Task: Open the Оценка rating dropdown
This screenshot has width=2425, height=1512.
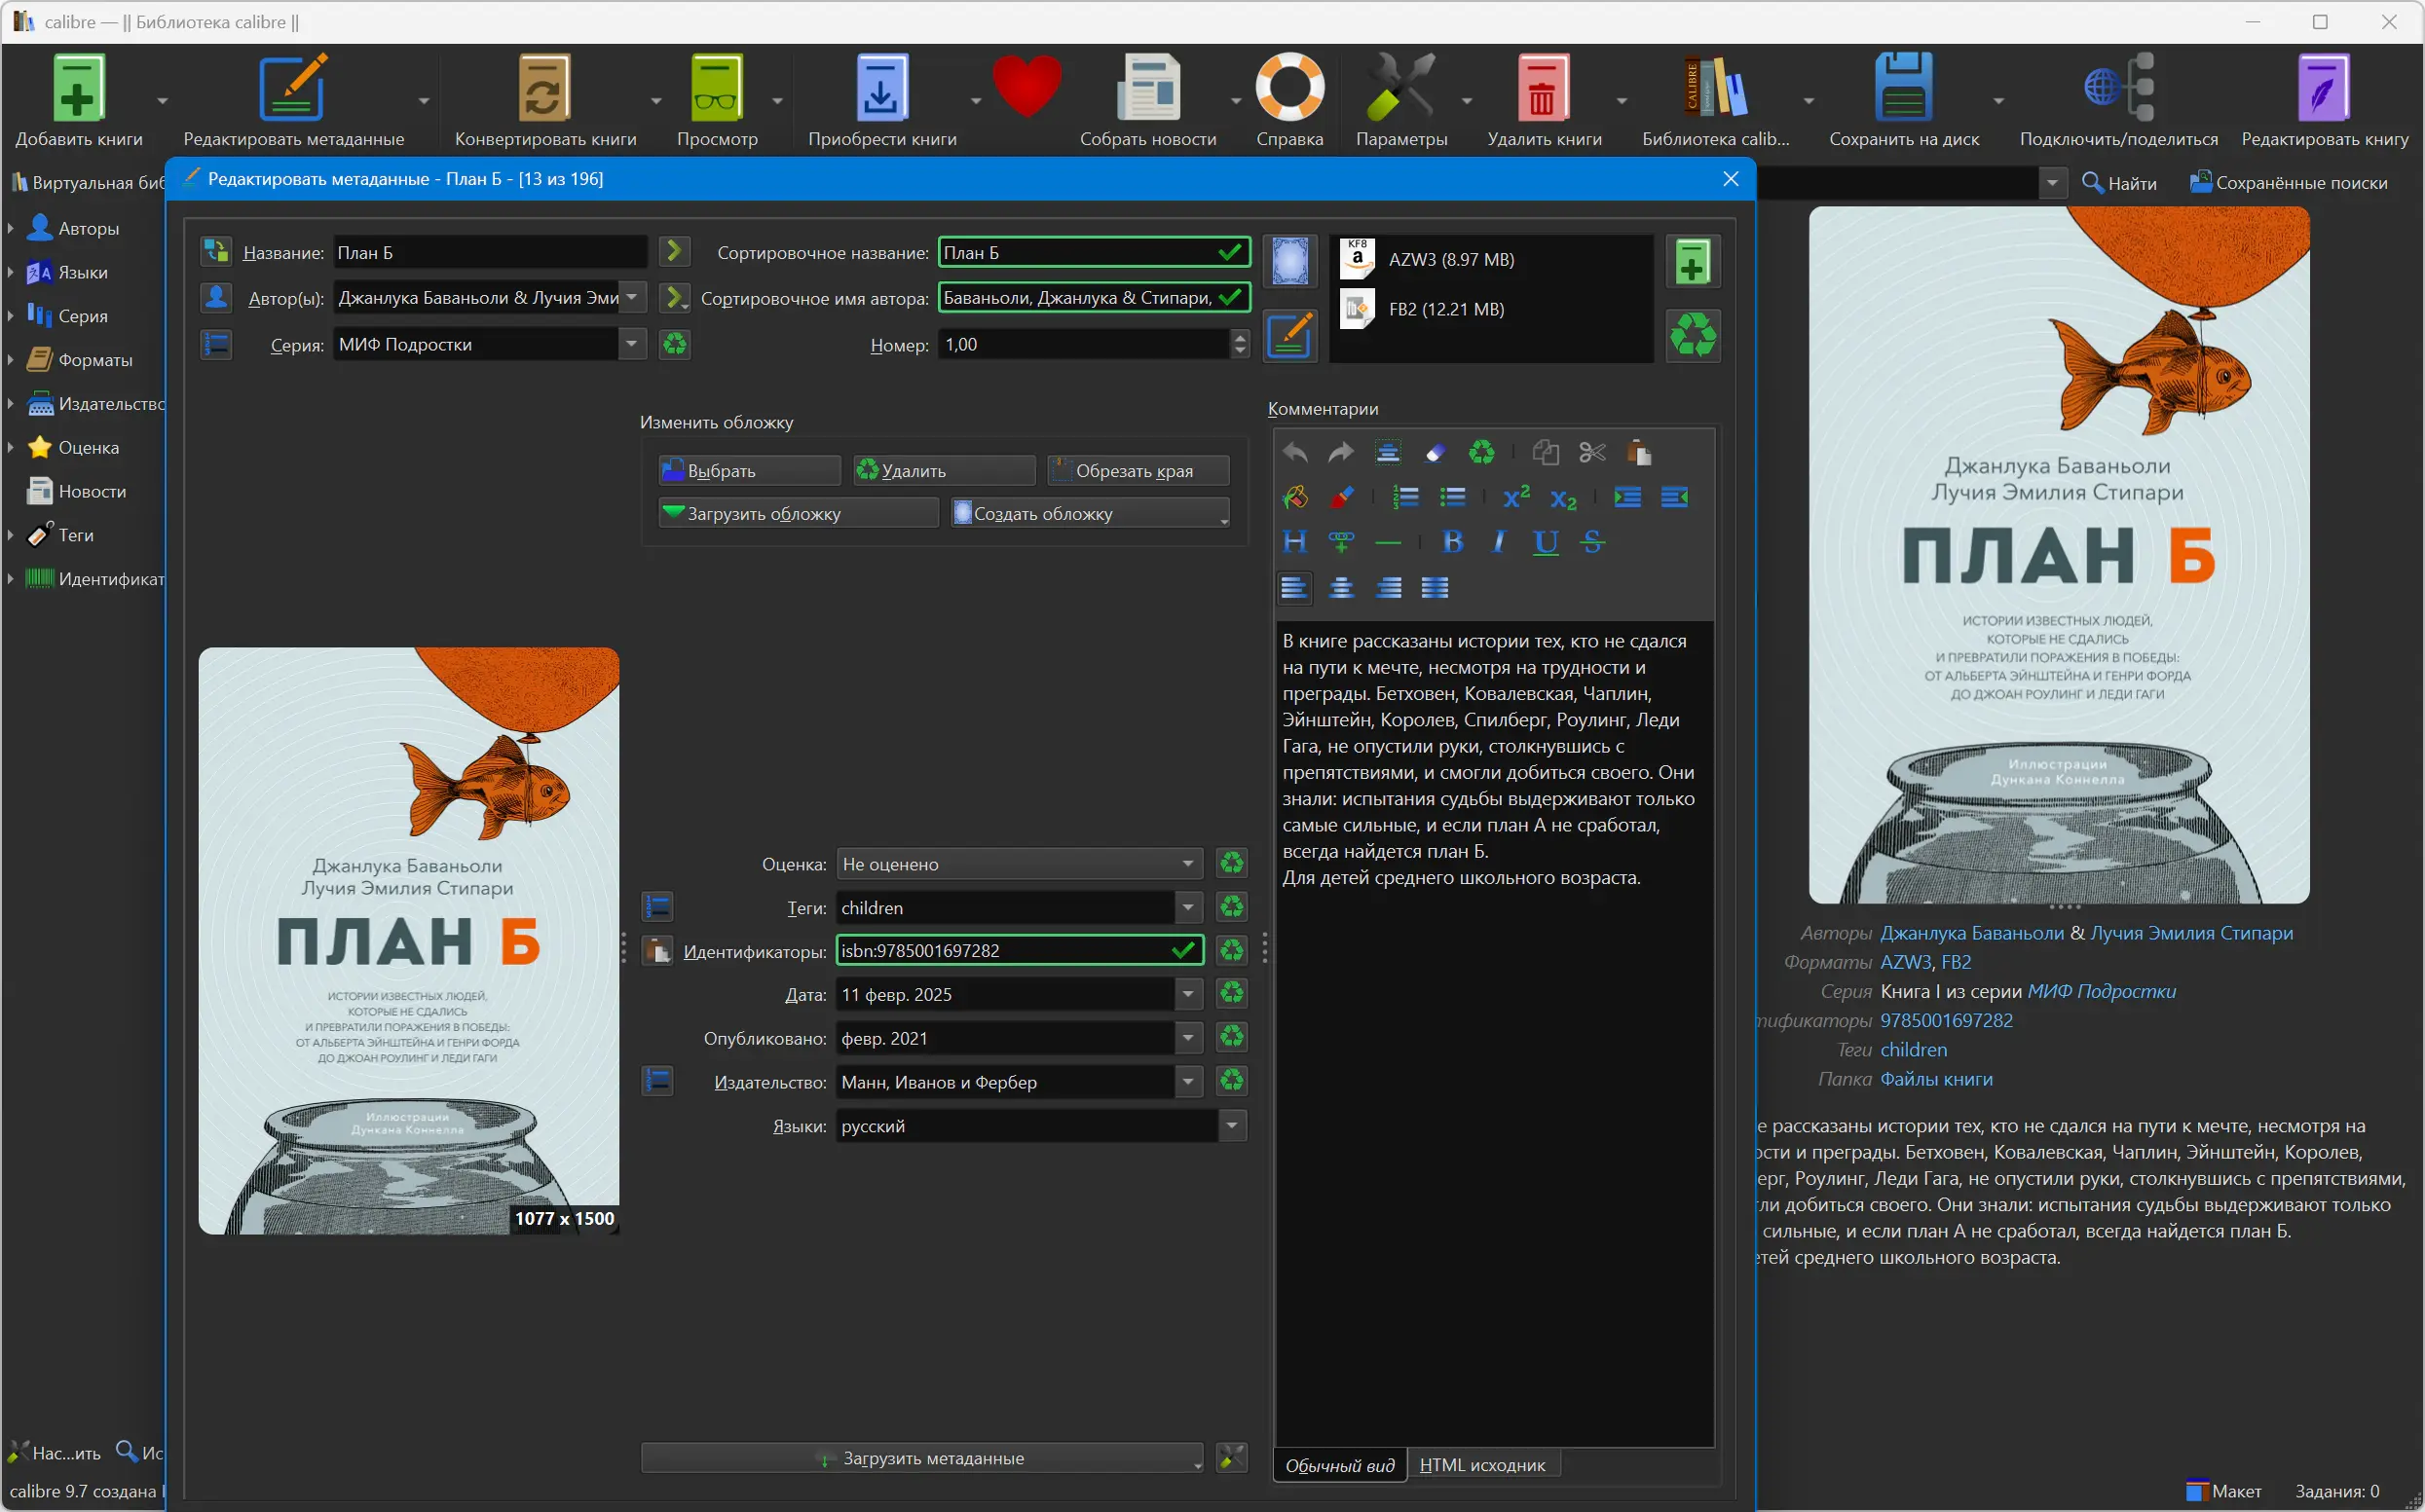Action: [1187, 863]
